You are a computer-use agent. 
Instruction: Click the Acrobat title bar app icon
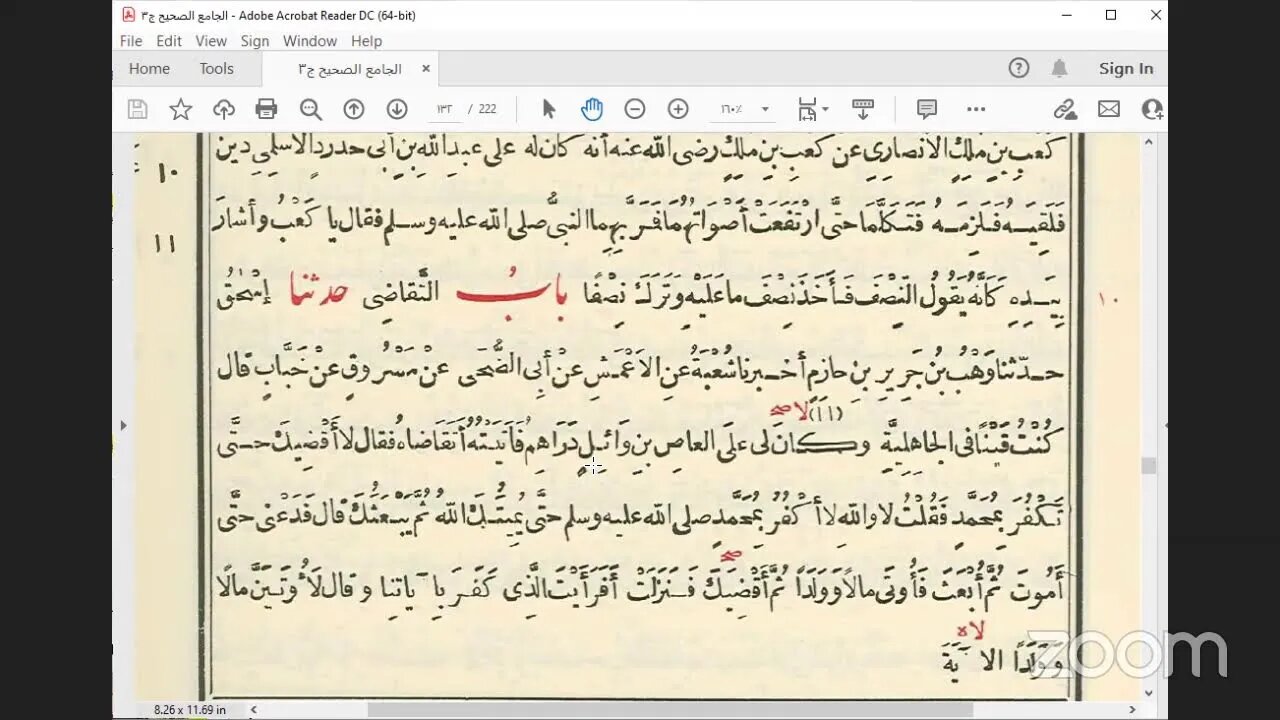tap(128, 15)
